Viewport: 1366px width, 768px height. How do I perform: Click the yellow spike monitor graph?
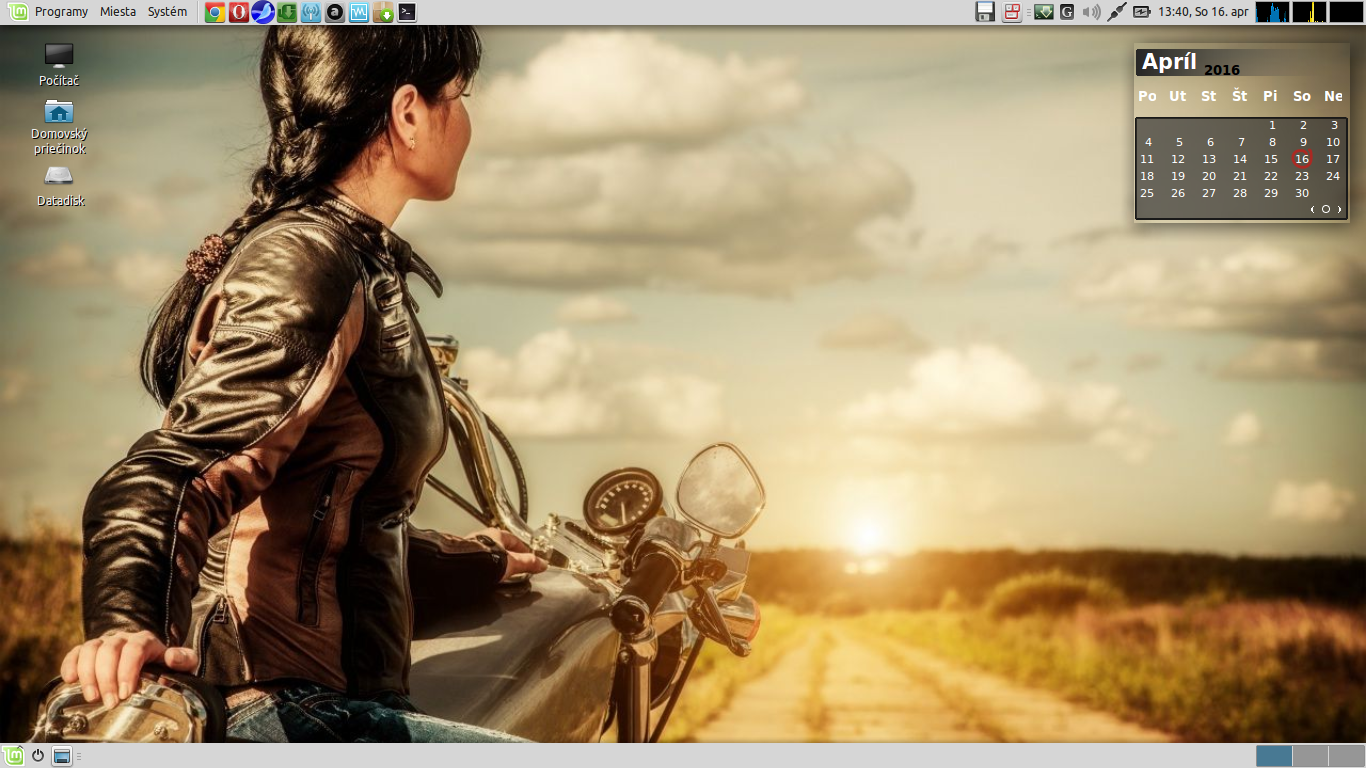click(1309, 12)
